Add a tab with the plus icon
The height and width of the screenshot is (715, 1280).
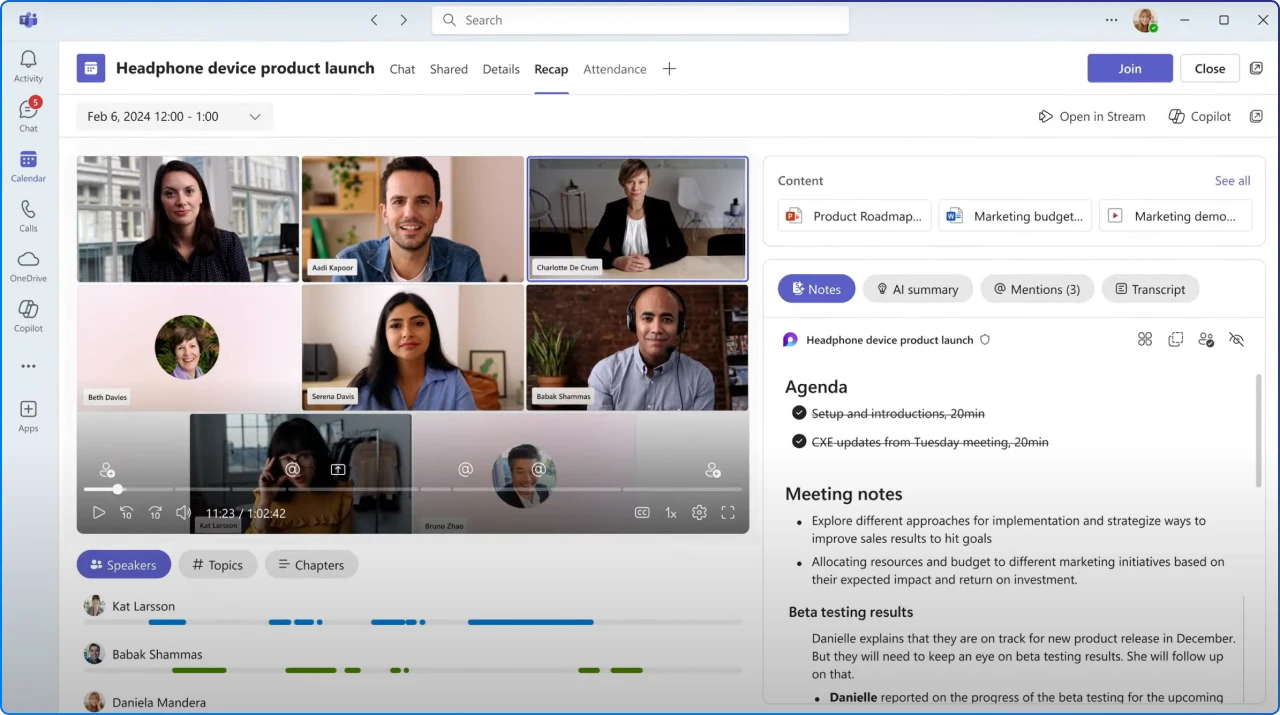point(669,69)
